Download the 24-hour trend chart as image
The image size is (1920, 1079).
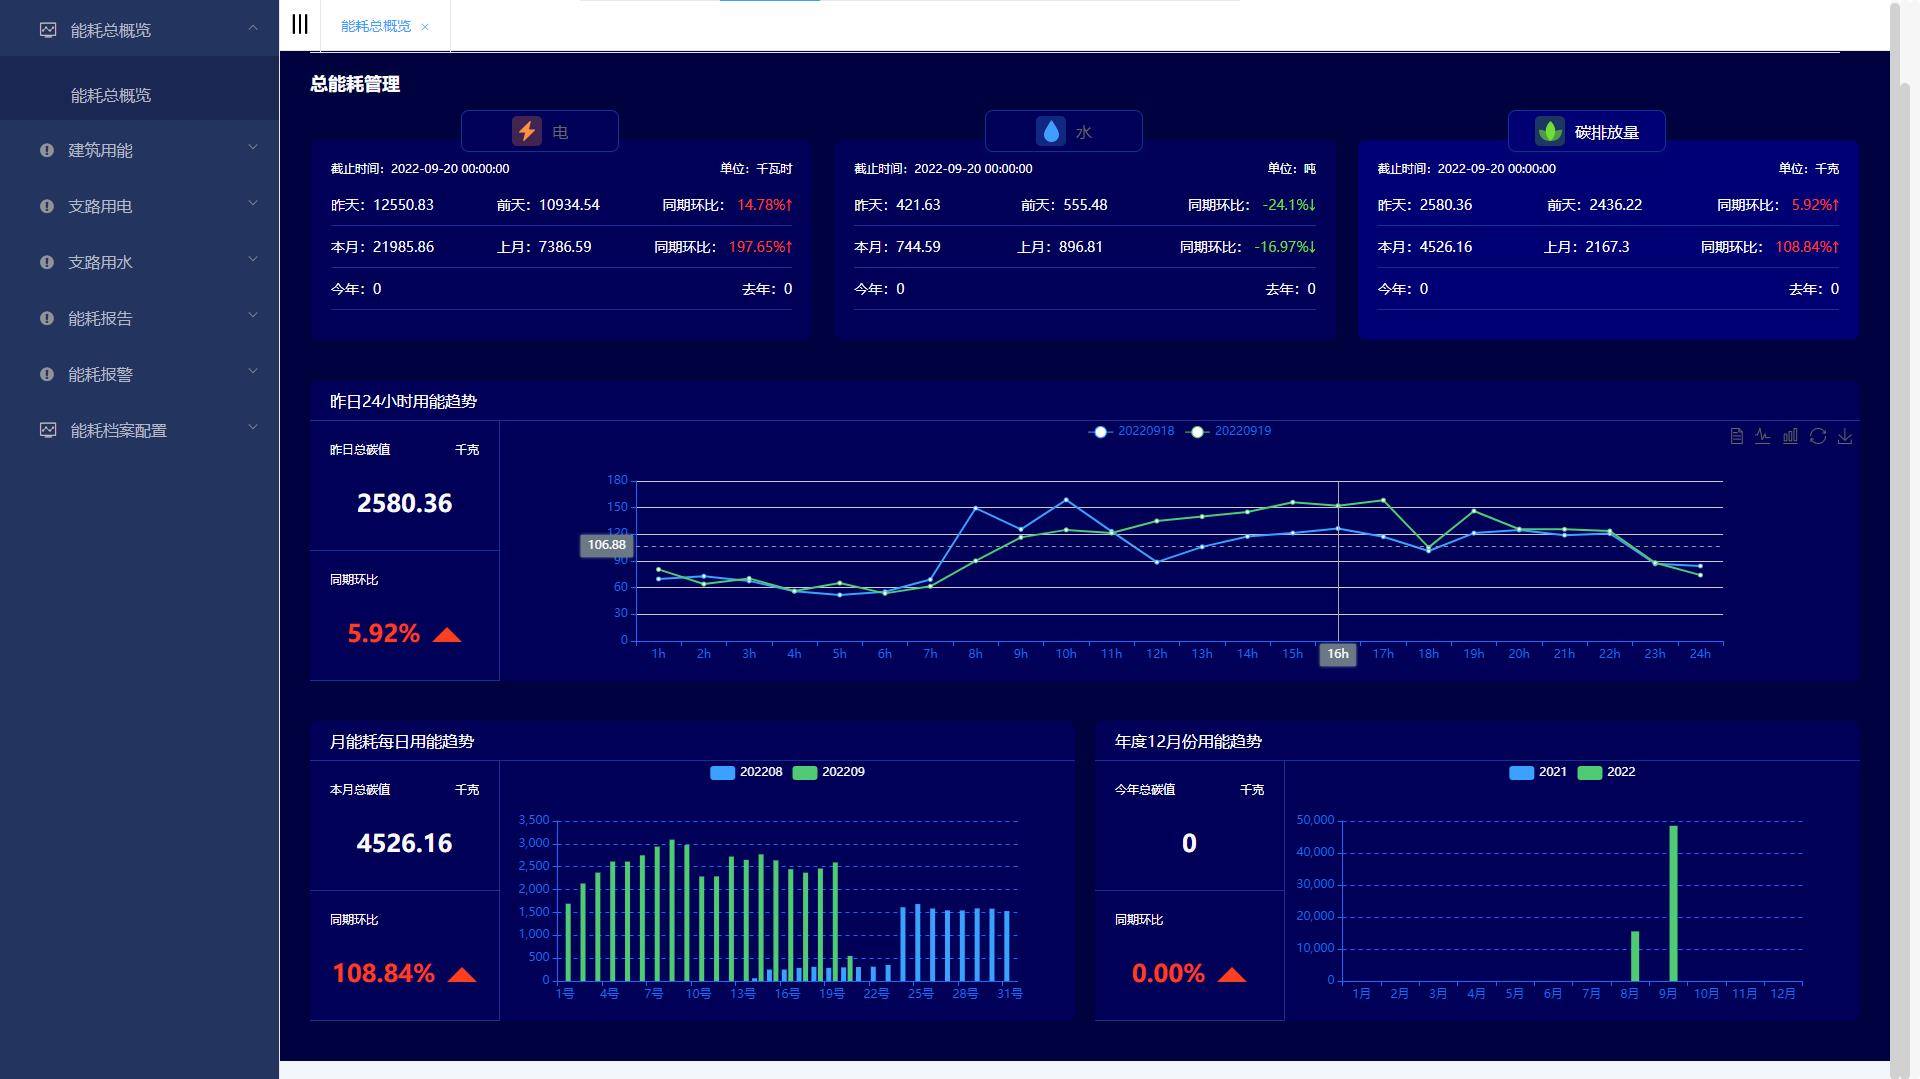1845,436
